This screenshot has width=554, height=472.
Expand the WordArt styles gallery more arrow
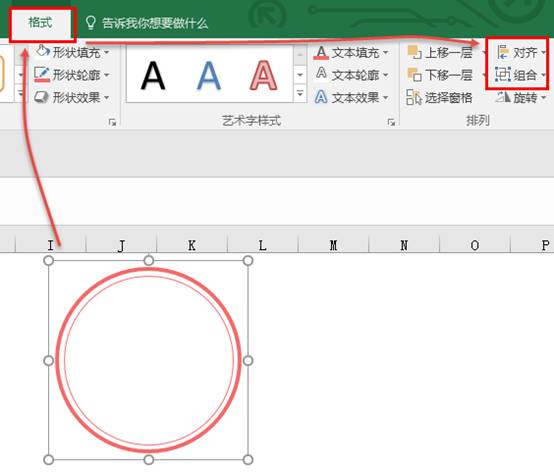coord(300,94)
